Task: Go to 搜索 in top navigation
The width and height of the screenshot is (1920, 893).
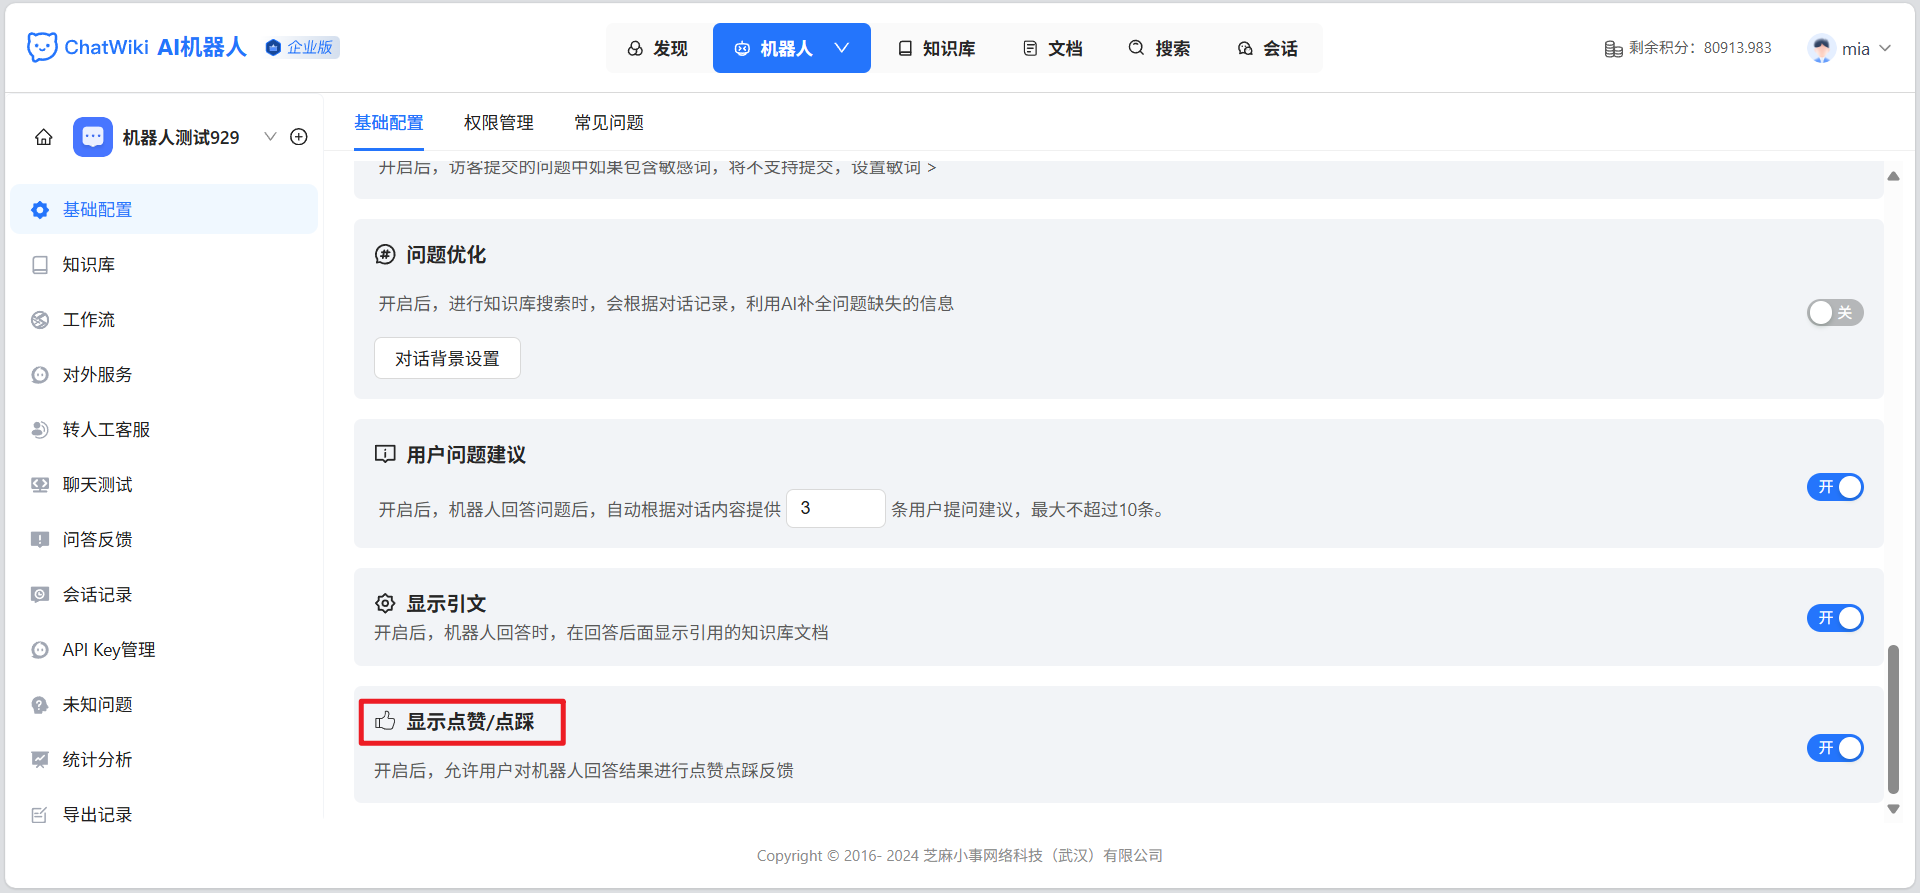Action: pyautogui.click(x=1159, y=48)
